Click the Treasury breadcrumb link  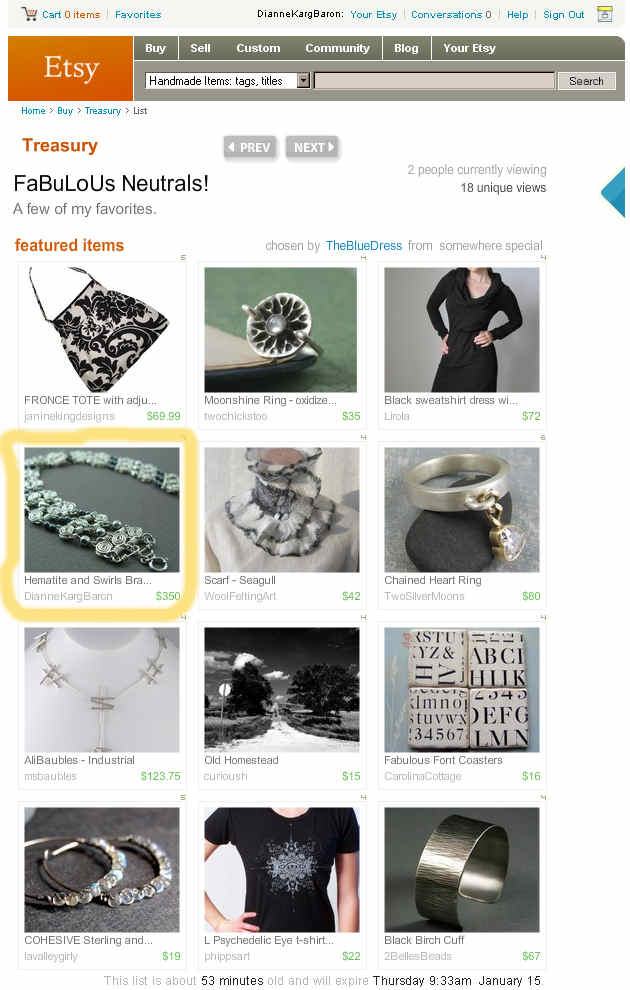[x=102, y=110]
